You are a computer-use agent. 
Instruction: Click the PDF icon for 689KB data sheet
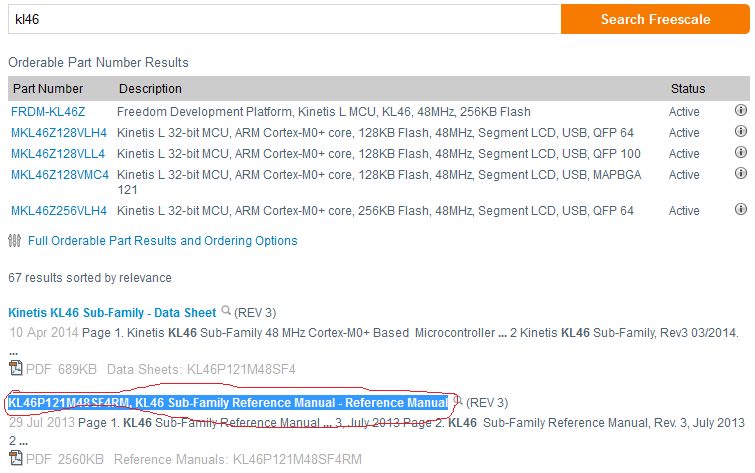tap(16, 368)
